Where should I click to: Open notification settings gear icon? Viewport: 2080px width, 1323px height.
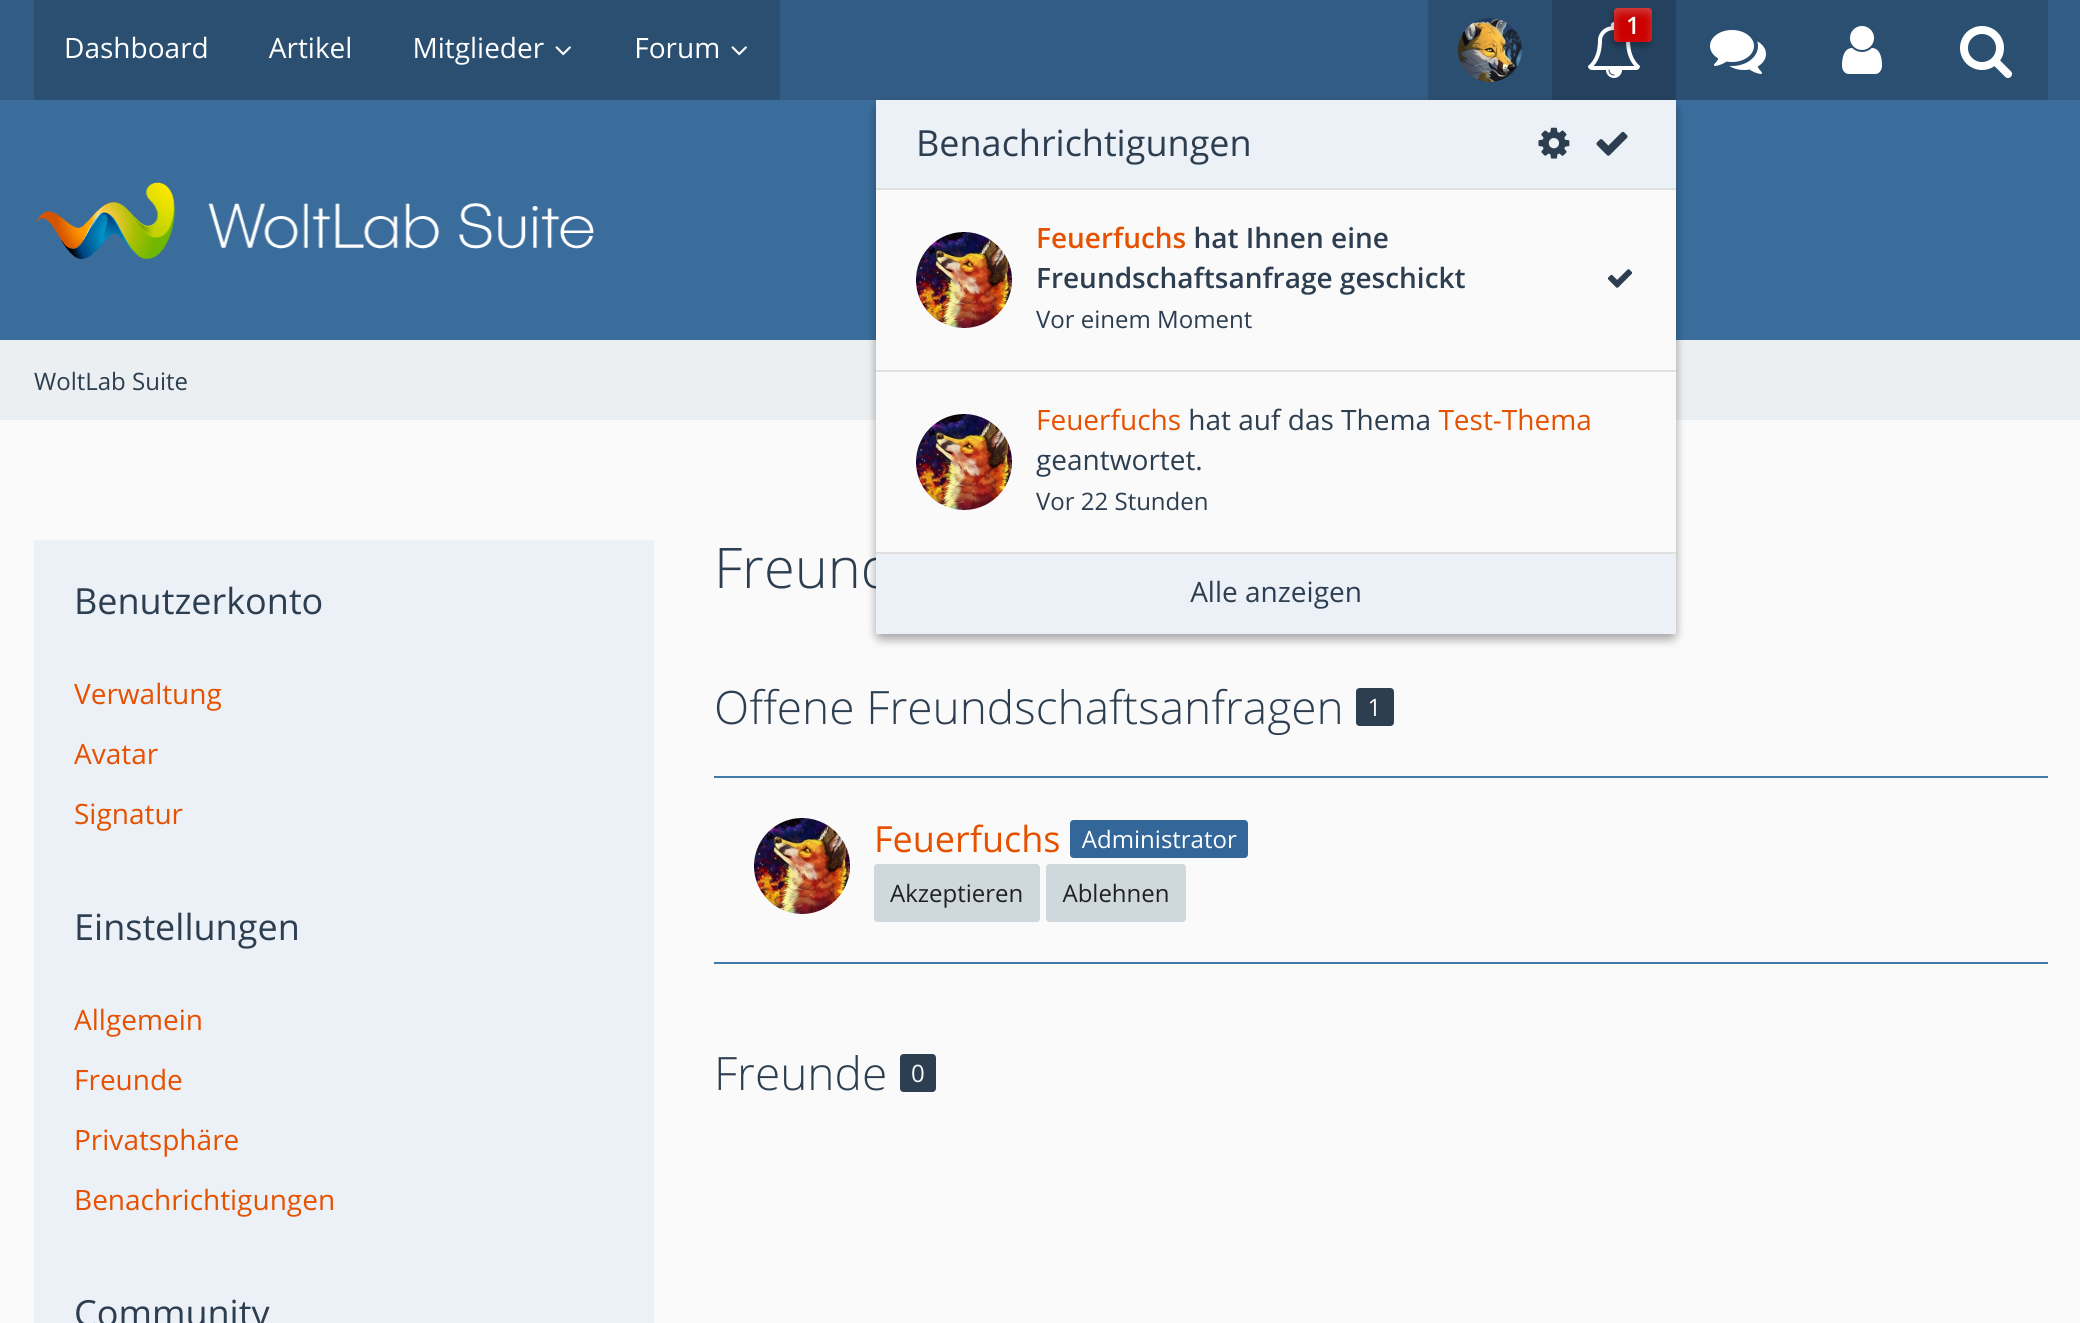tap(1553, 143)
